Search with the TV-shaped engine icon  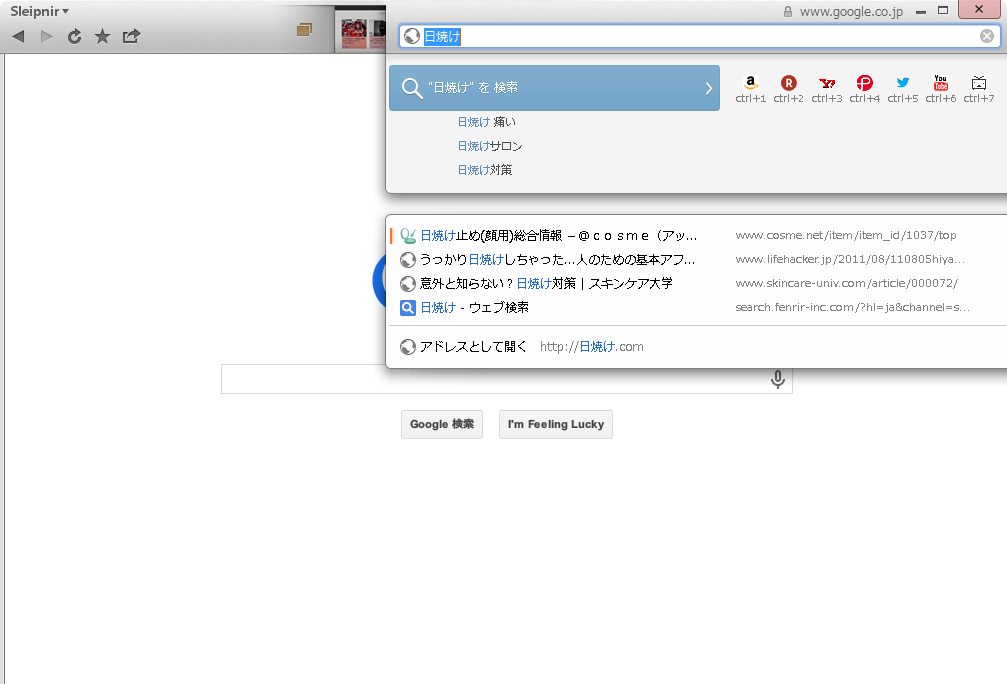(x=979, y=83)
